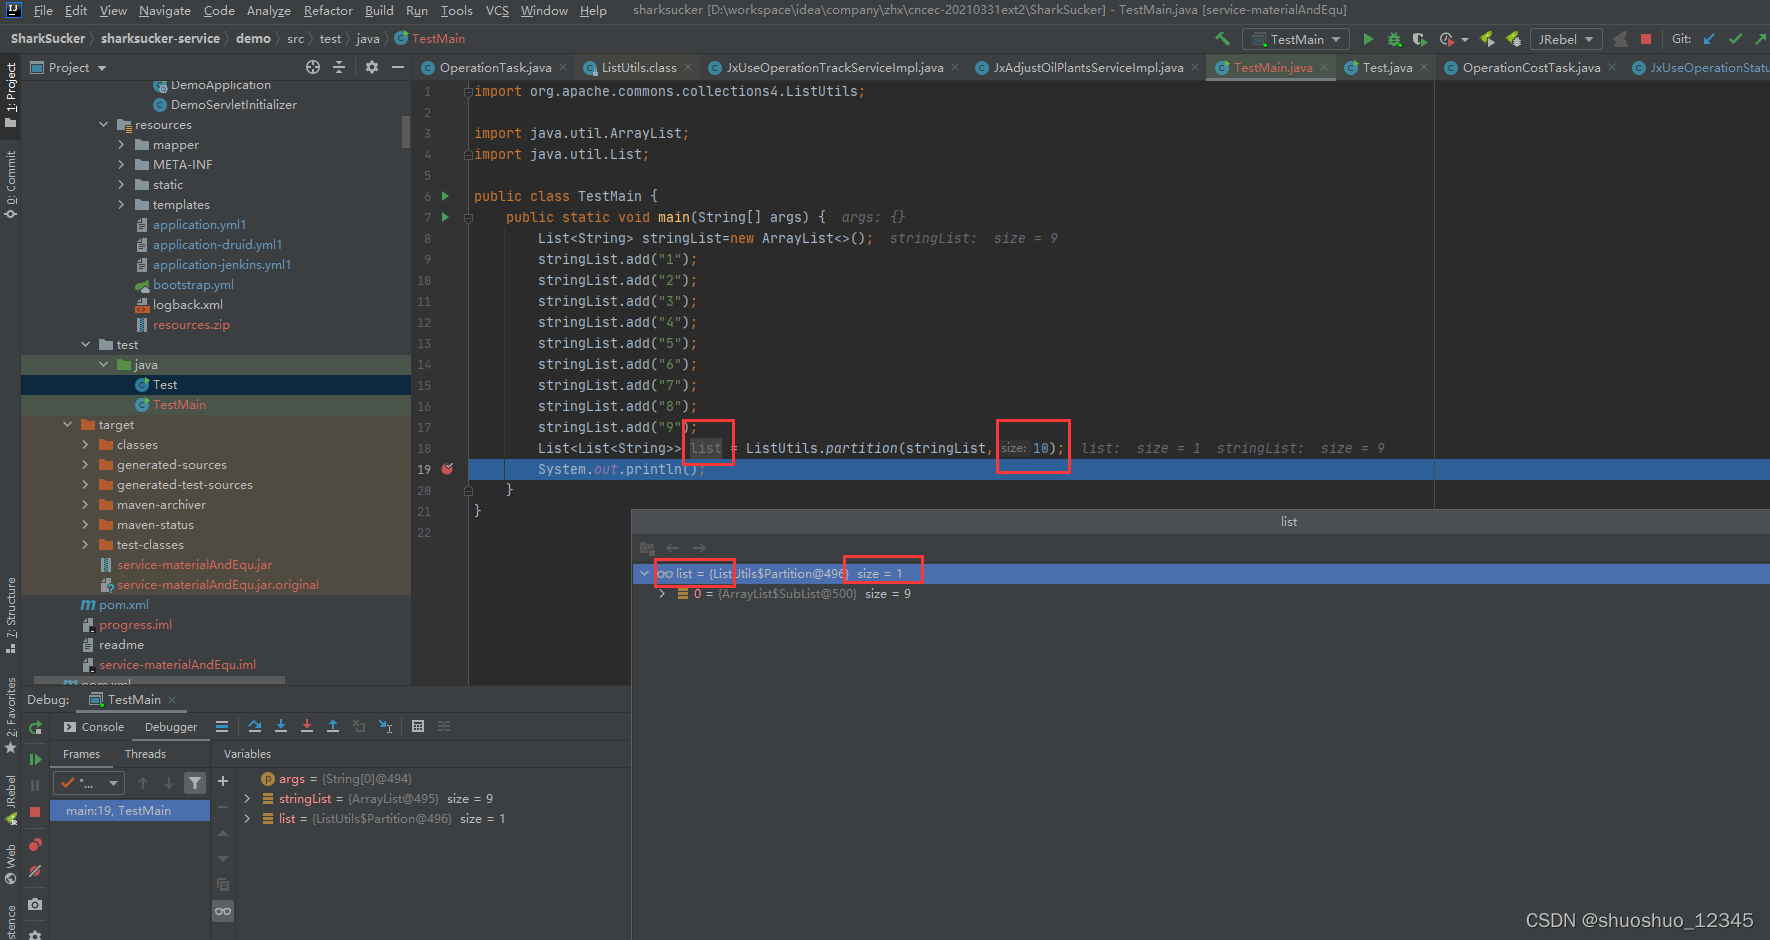Viewport: 1770px width, 940px height.
Task: Open bootstrap.yml in Project tree
Action: 193,285
